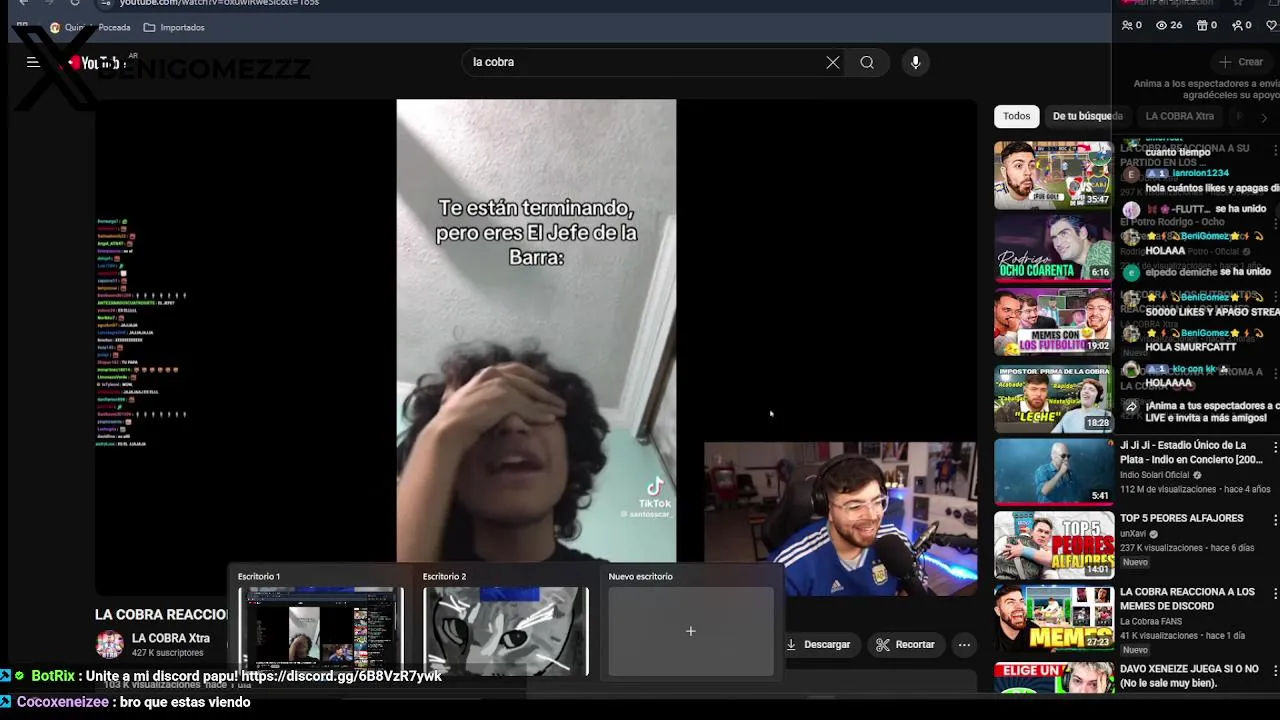Open the 'TOP 5 PEORES ALFAJORES' video title
Viewport: 1280px width, 720px height.
pyautogui.click(x=1181, y=518)
